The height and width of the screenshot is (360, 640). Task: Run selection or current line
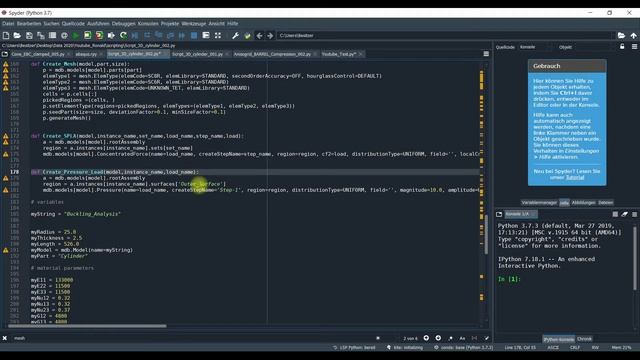pyautogui.click(x=111, y=36)
